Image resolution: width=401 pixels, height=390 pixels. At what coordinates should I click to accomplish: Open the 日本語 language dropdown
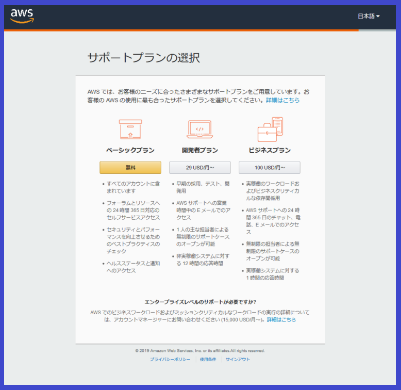[x=368, y=16]
